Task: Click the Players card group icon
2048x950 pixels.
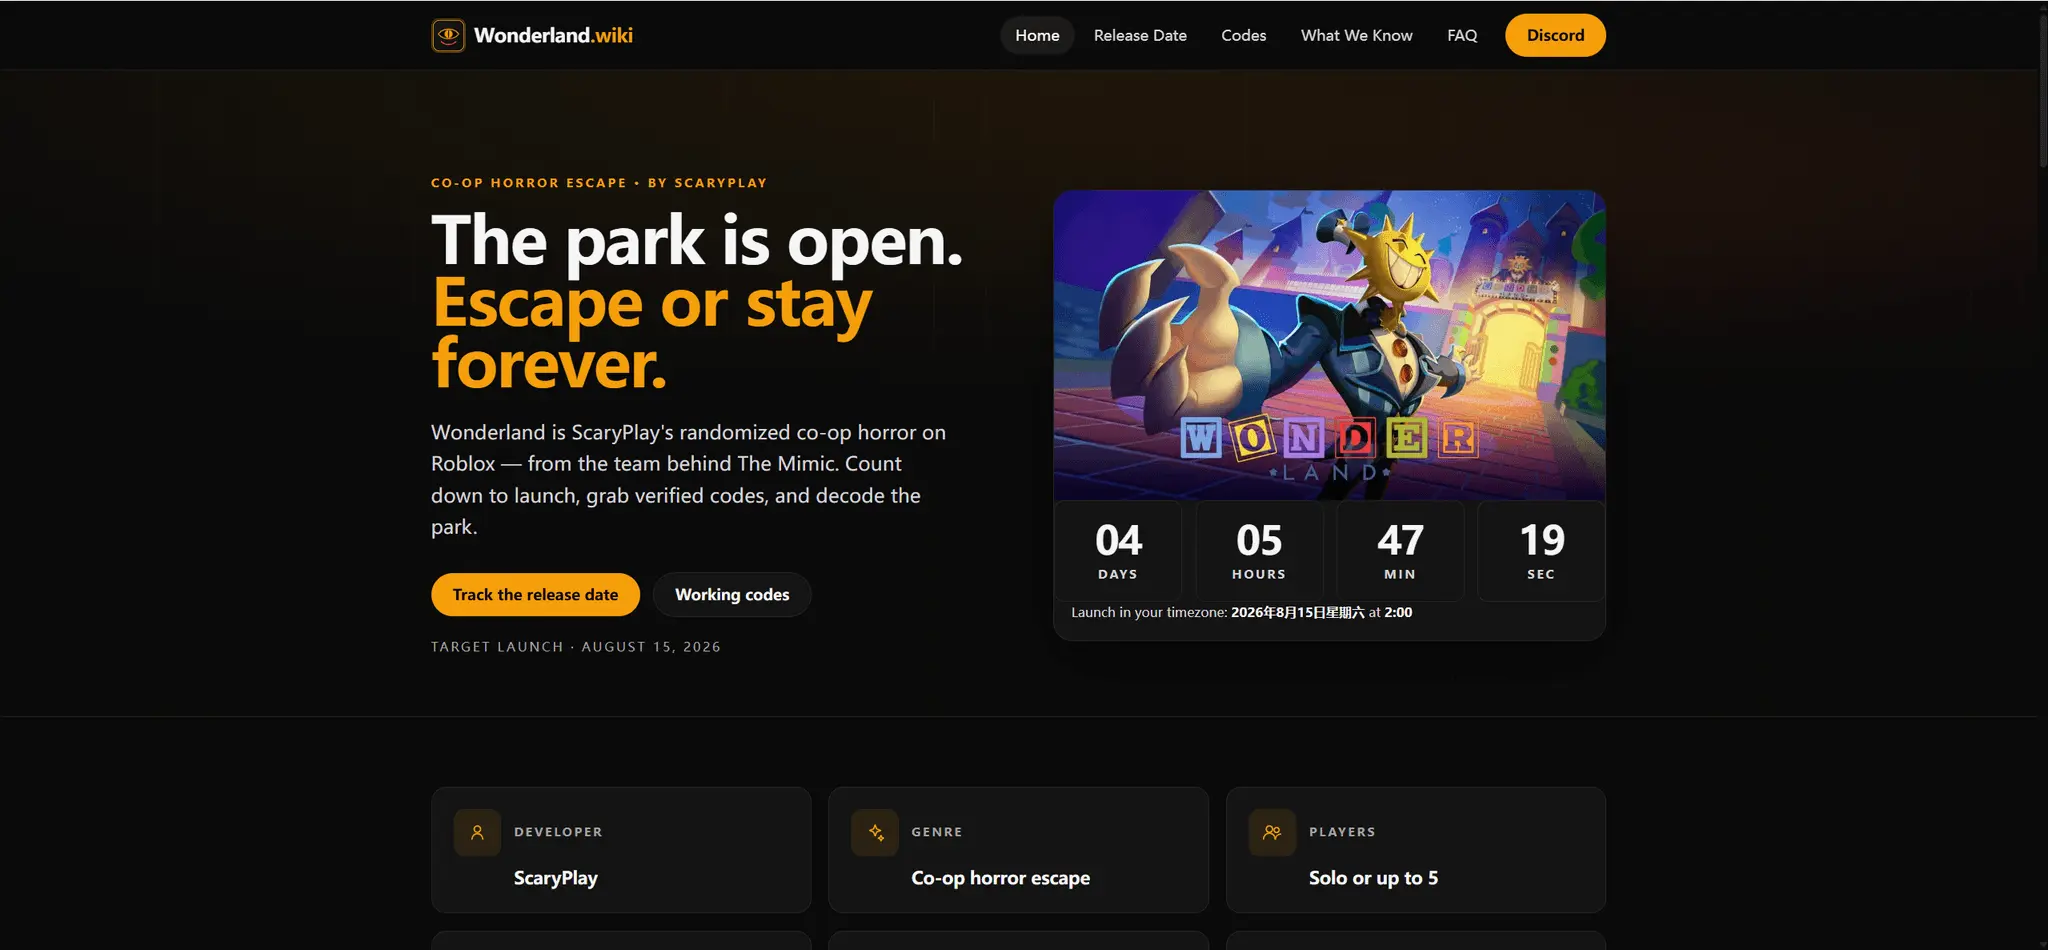Action: click(x=1272, y=832)
